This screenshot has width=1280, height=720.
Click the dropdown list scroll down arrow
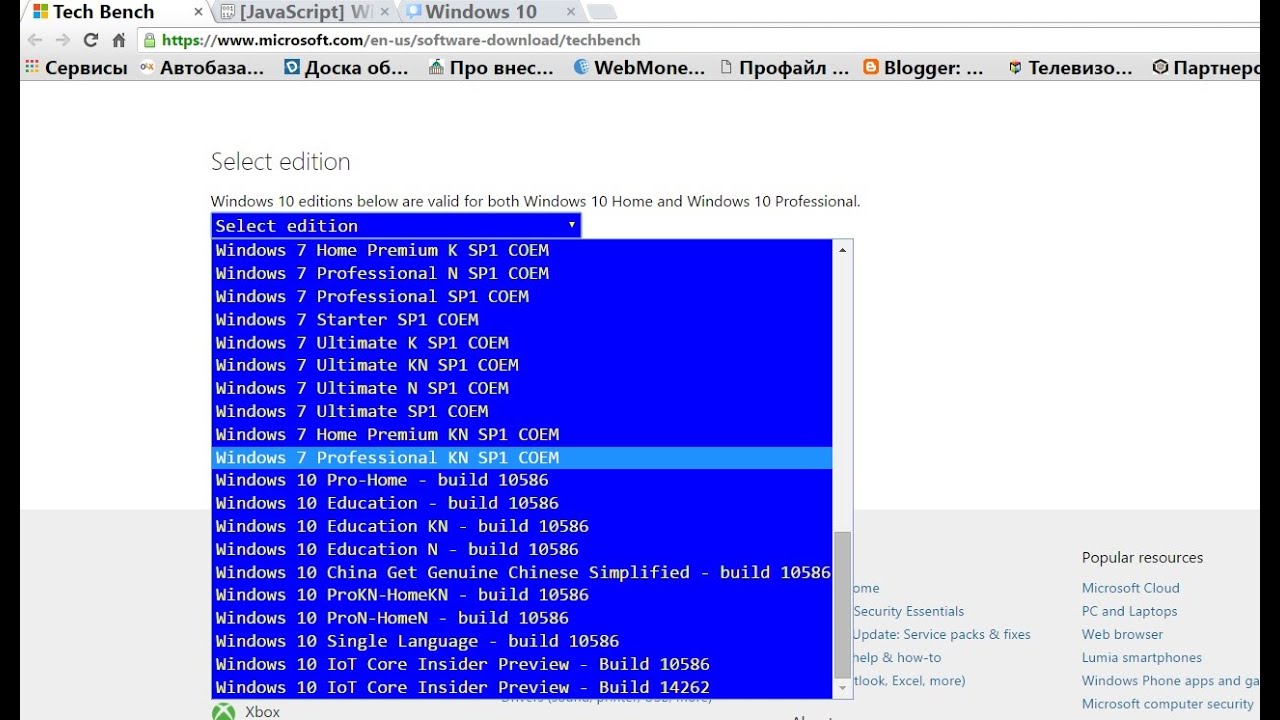click(x=842, y=688)
